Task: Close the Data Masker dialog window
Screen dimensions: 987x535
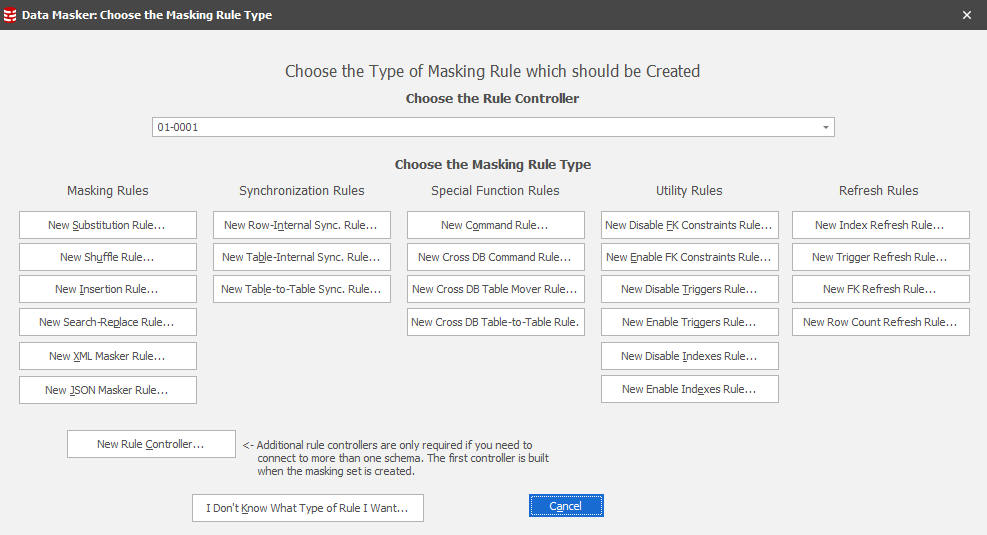Action: coord(966,15)
